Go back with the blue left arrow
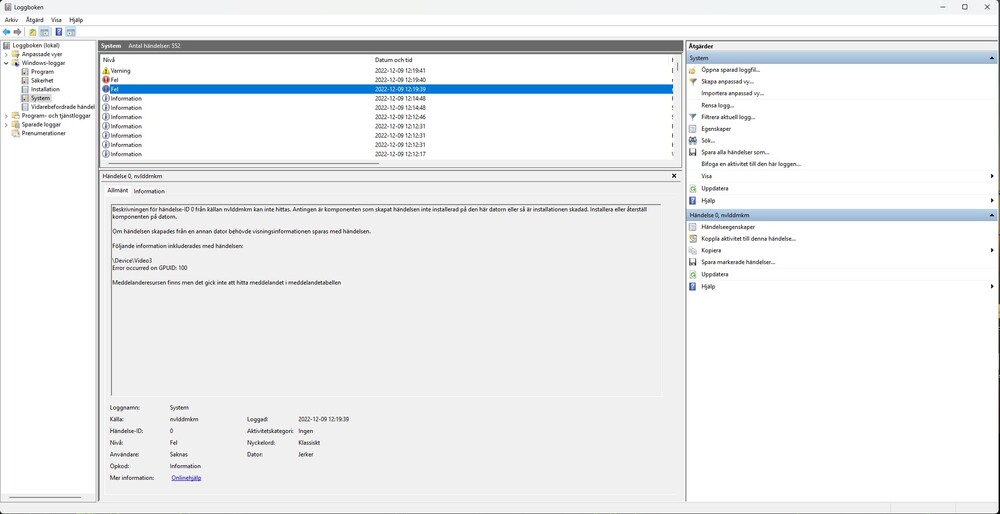 6,32
